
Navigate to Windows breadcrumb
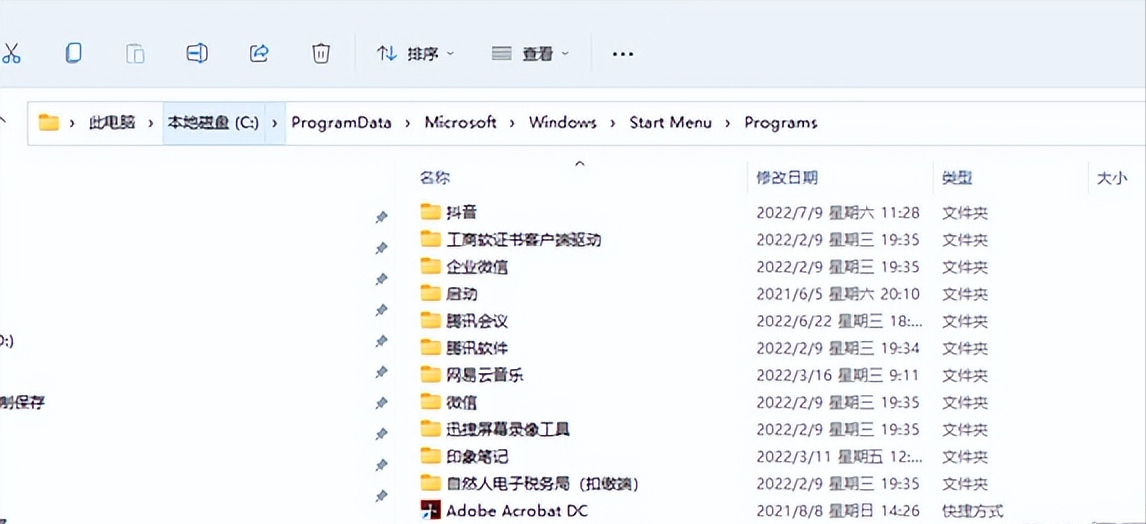[x=563, y=123]
